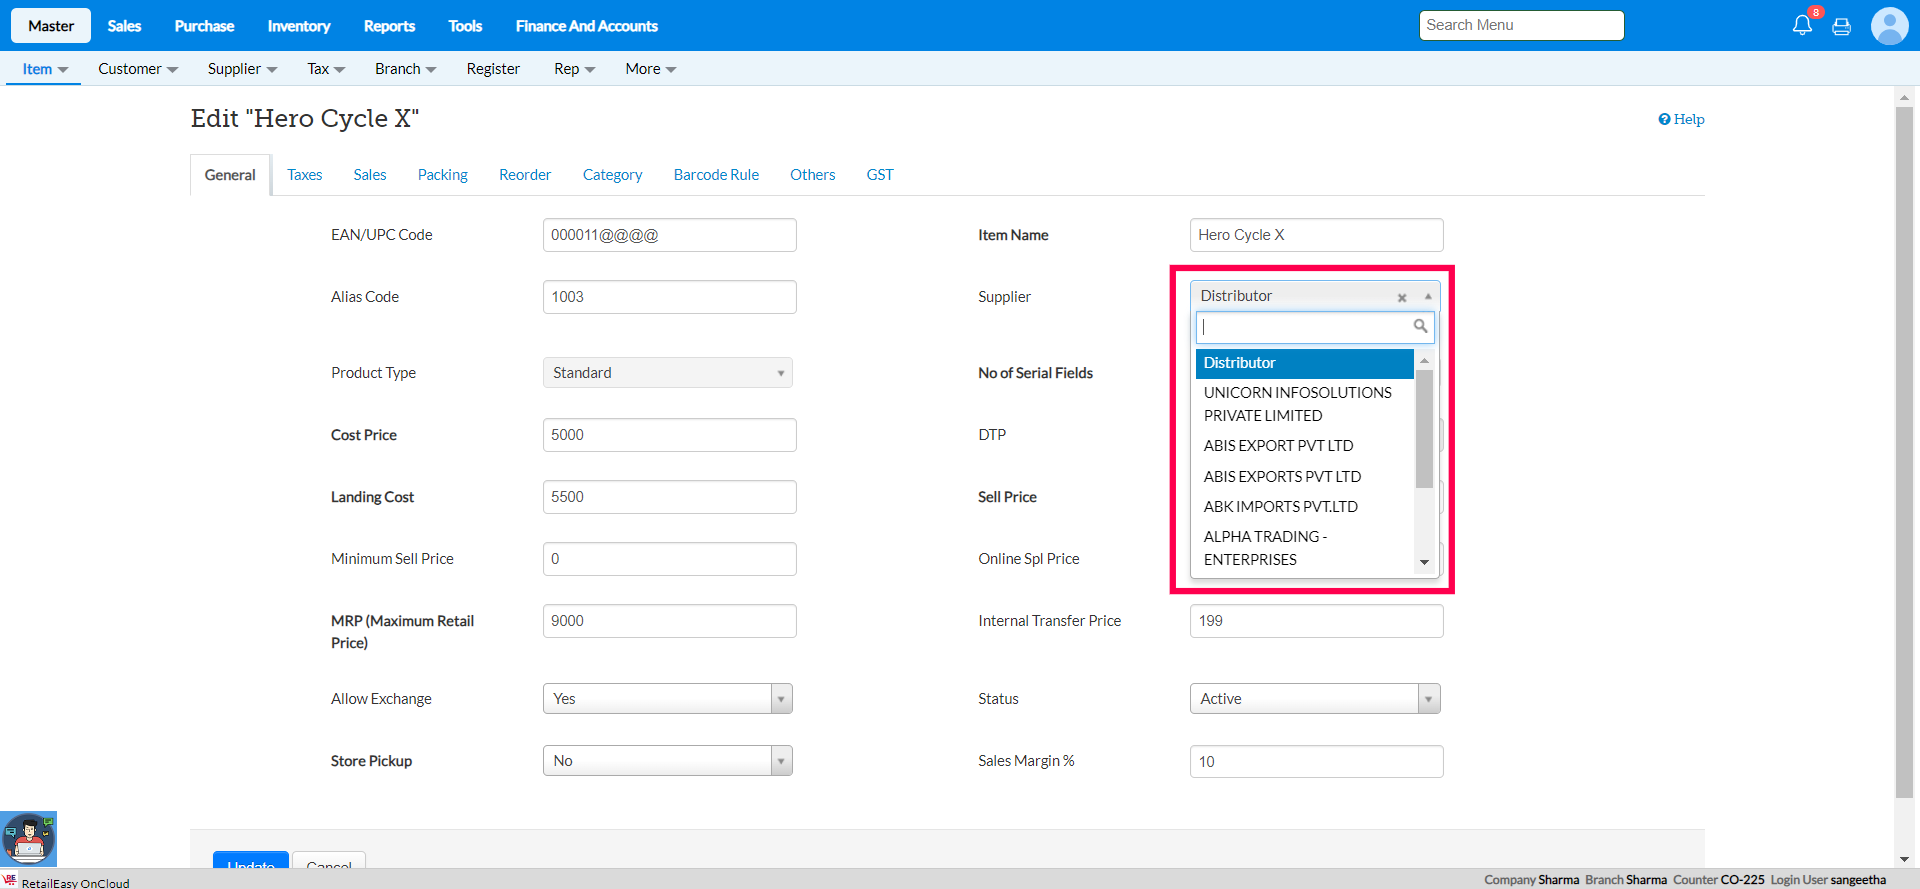The width and height of the screenshot is (1920, 889).
Task: Click the search magnifier in supplier dropdown
Action: [1420, 326]
